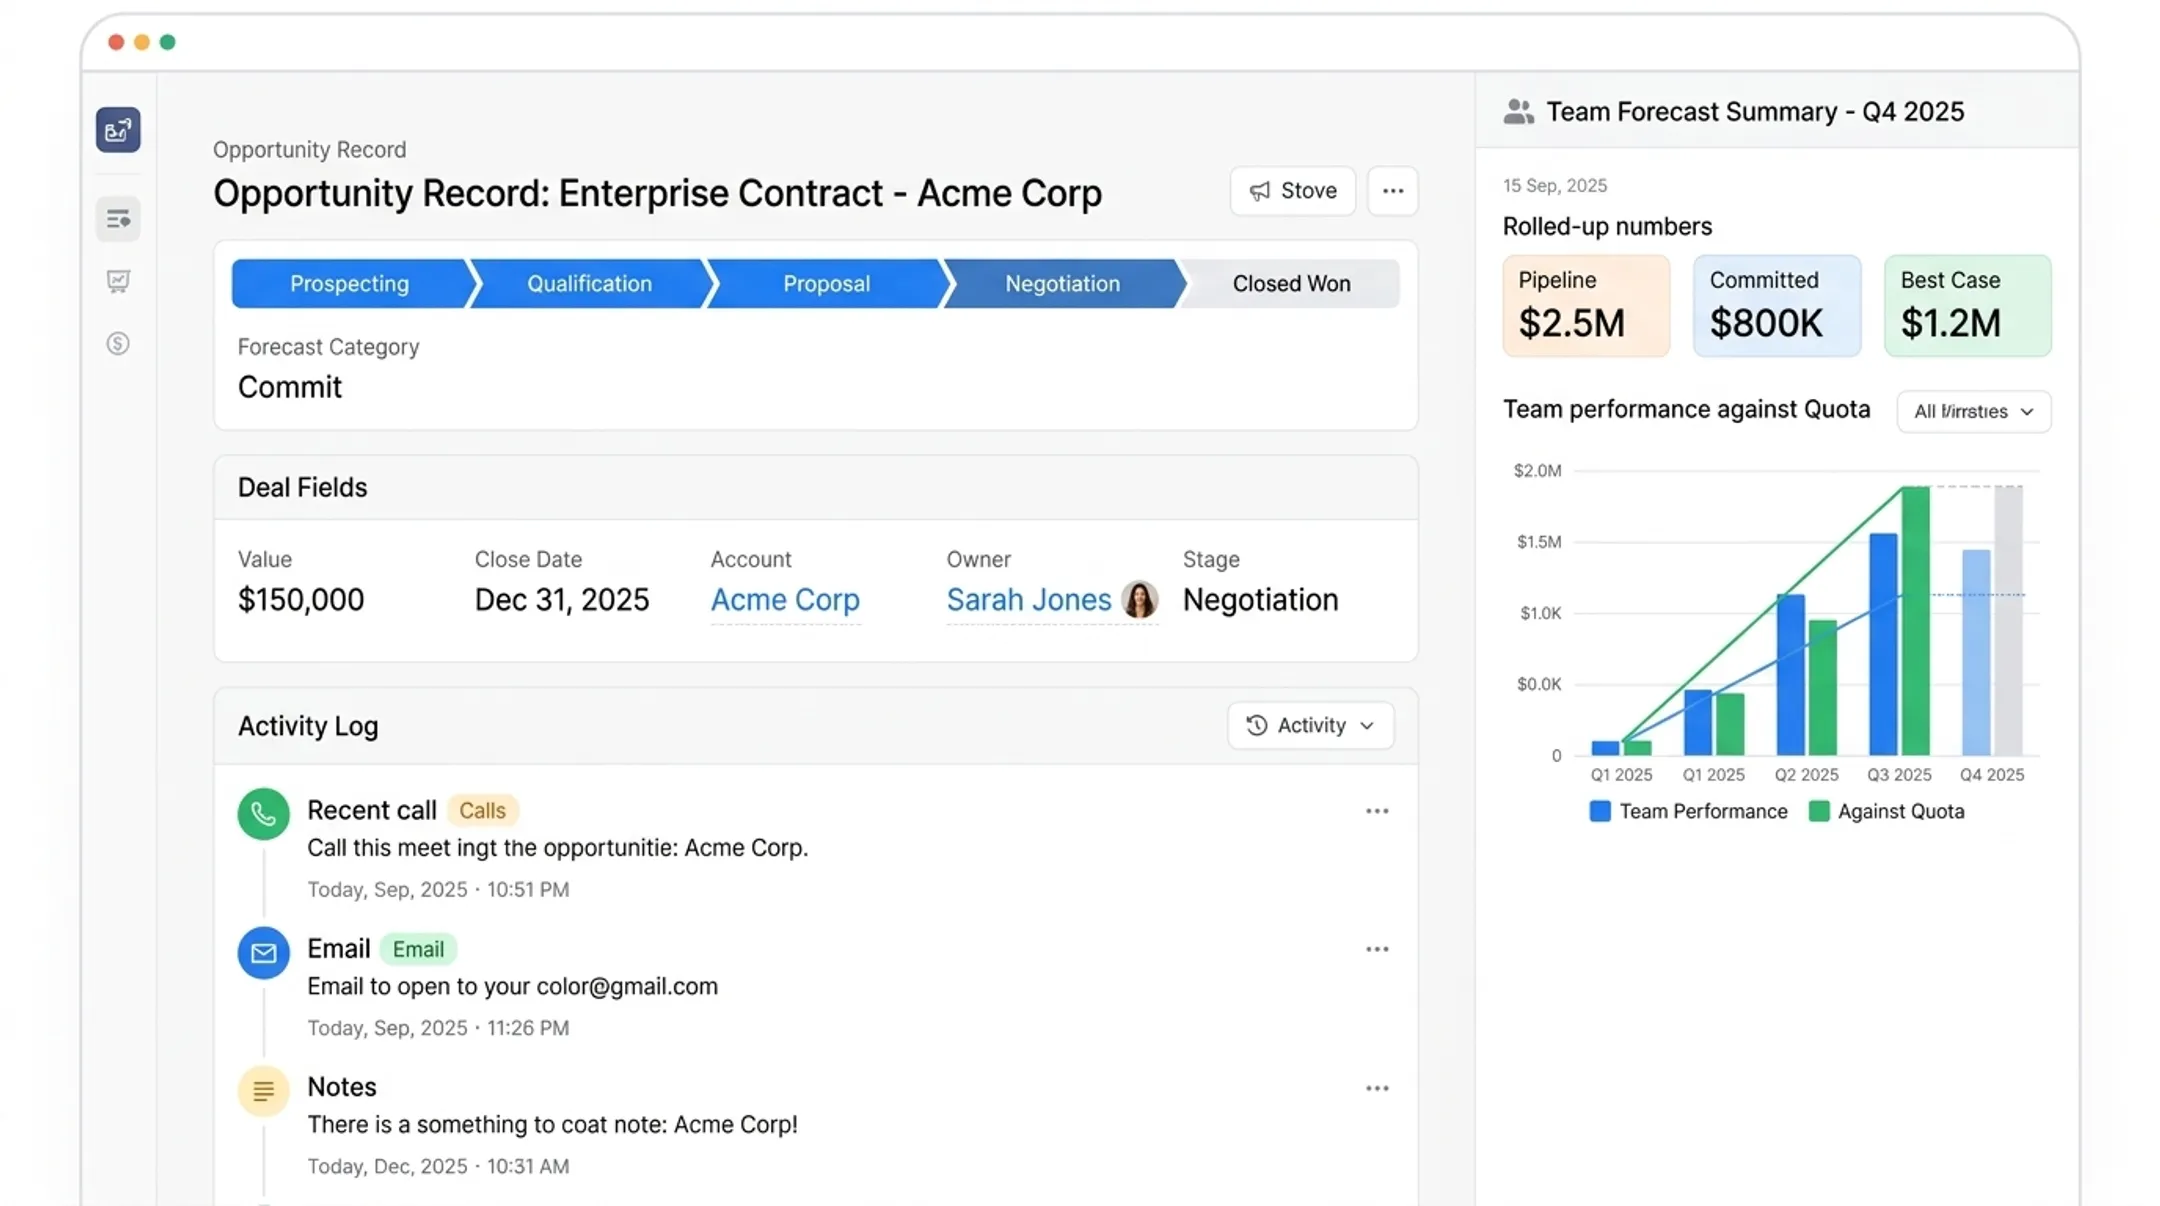Click the yellow notes icon
The image size is (2160, 1206).
point(263,1091)
